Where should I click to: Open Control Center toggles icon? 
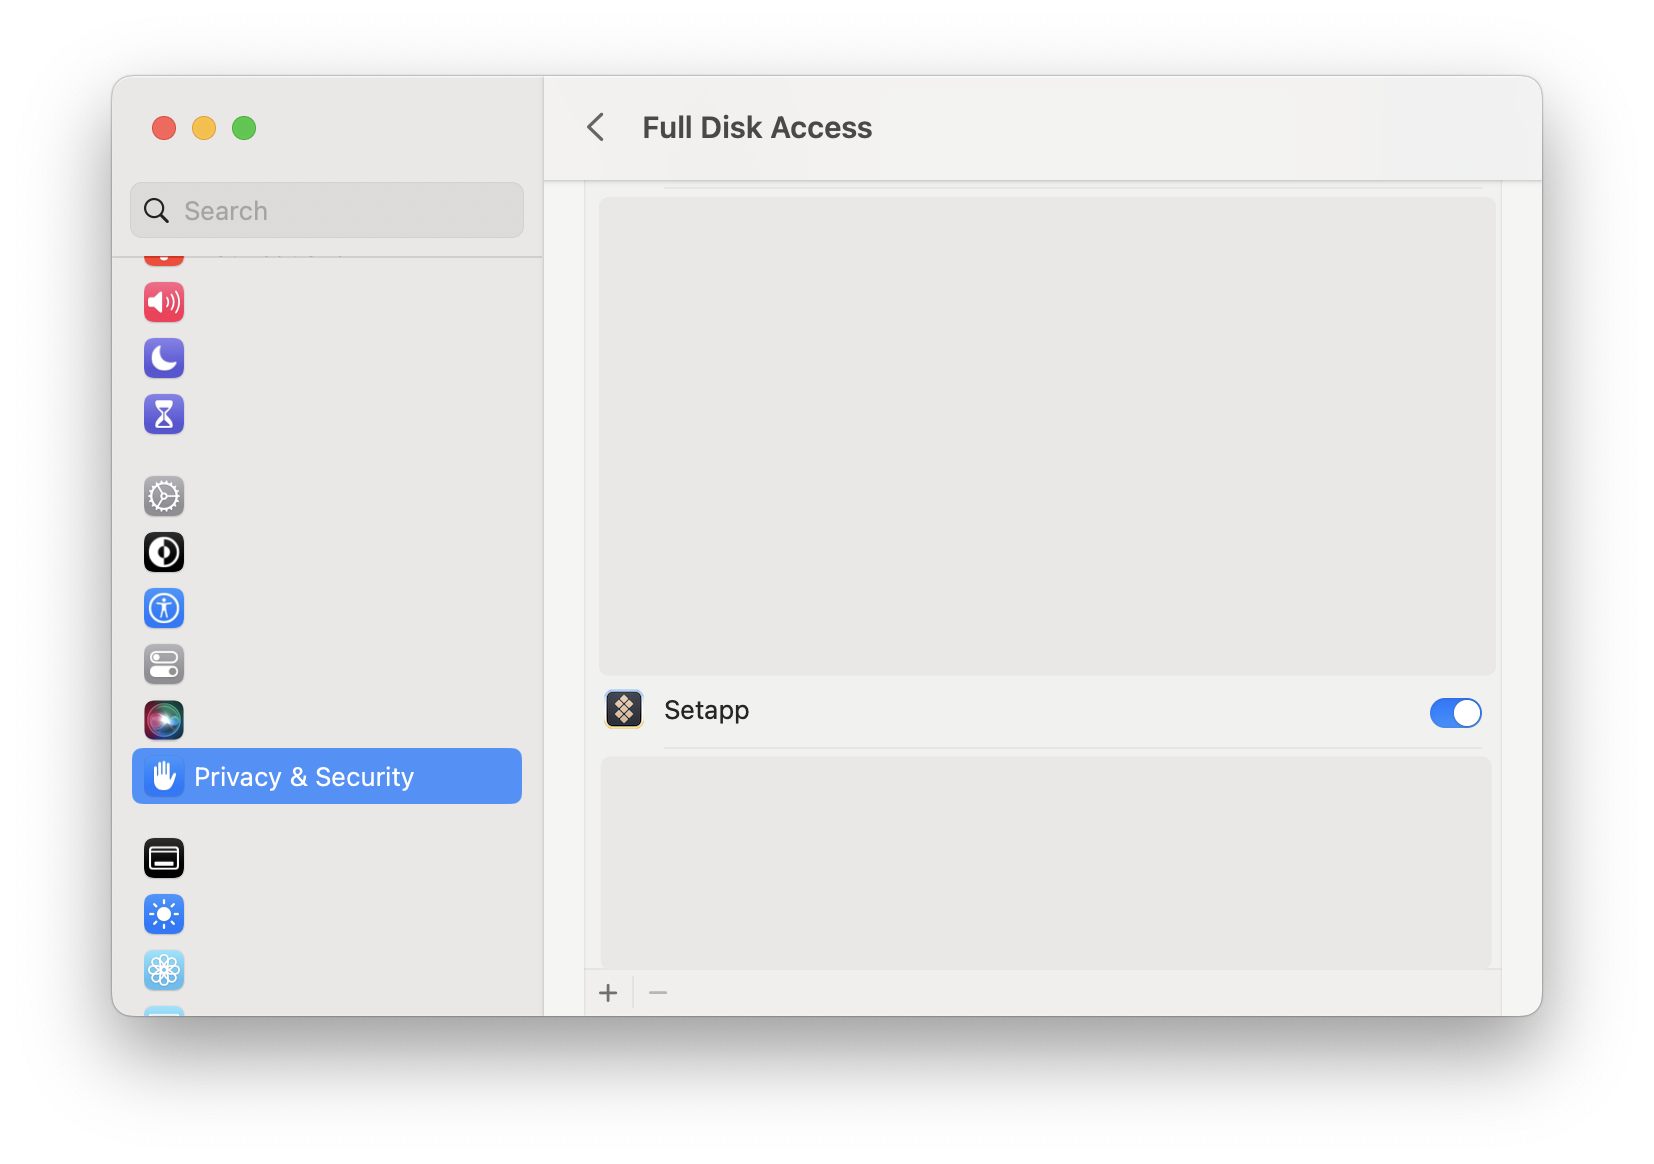click(x=164, y=664)
